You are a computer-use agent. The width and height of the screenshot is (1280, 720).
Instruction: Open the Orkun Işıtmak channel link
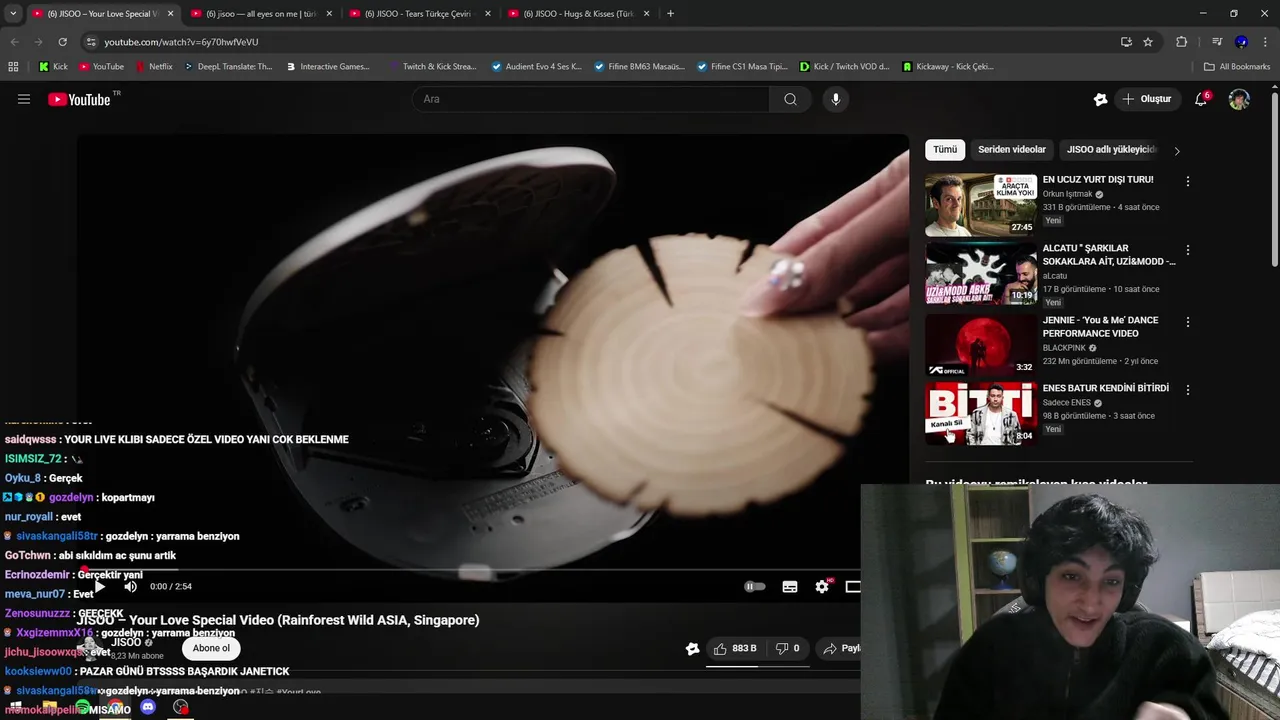tap(1068, 194)
